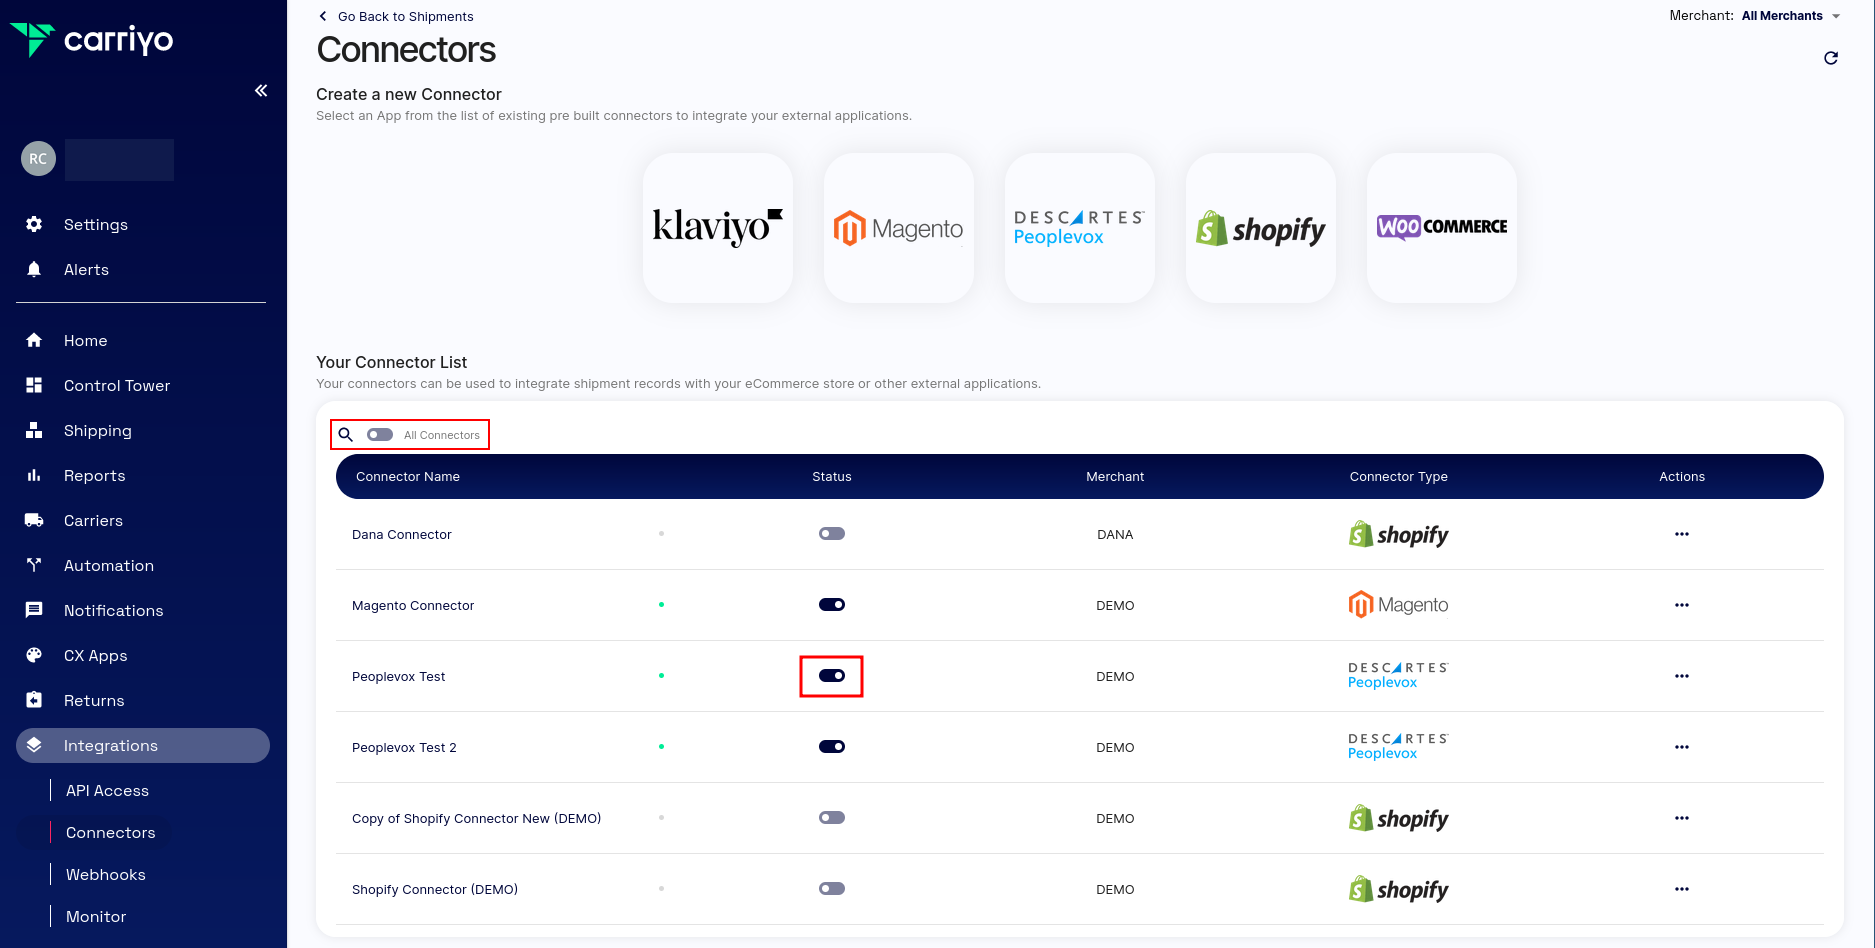This screenshot has height=948, width=1875.
Task: Click the Shopify Connector (DEMO) name
Action: coord(435,890)
